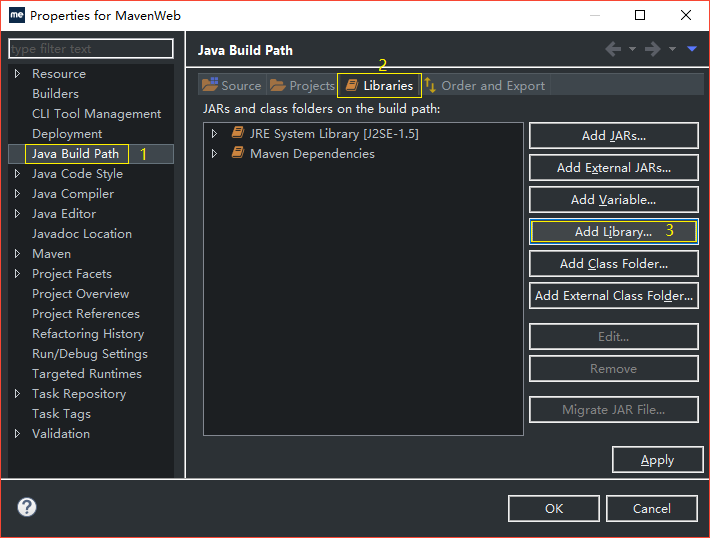
Task: Click the Remove button
Action: [614, 369]
